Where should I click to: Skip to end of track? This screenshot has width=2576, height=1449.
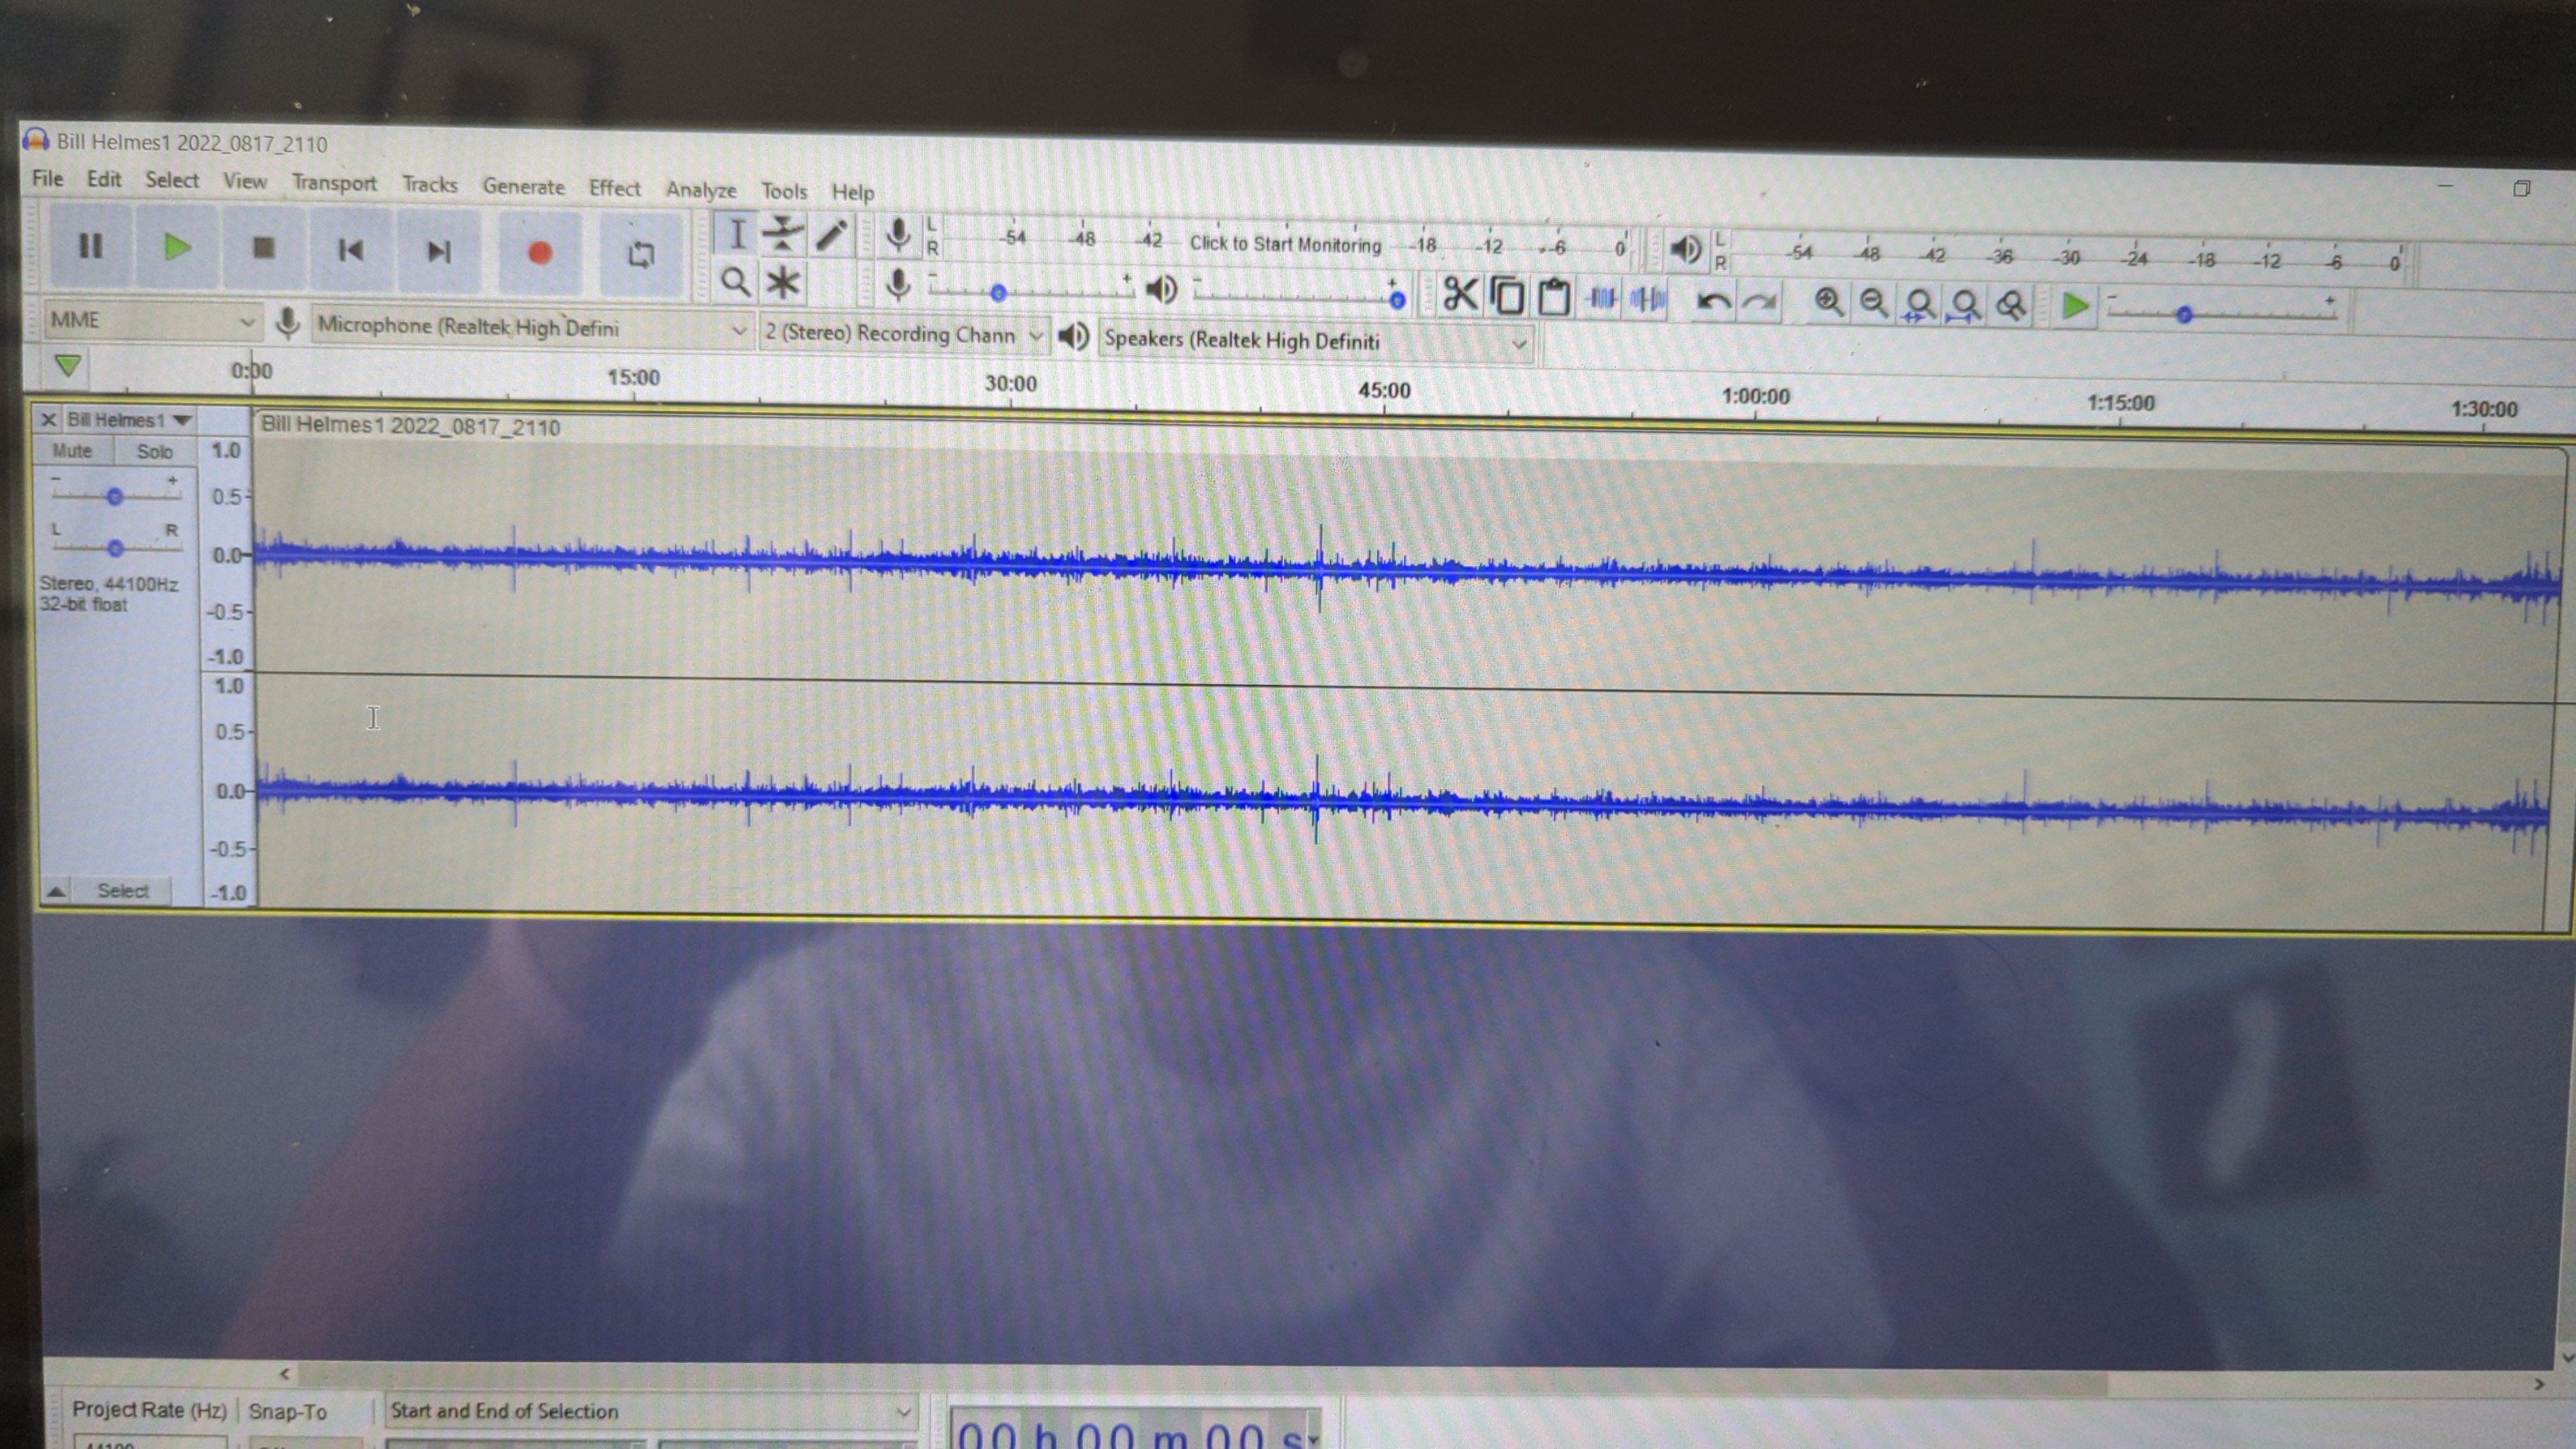[x=438, y=251]
